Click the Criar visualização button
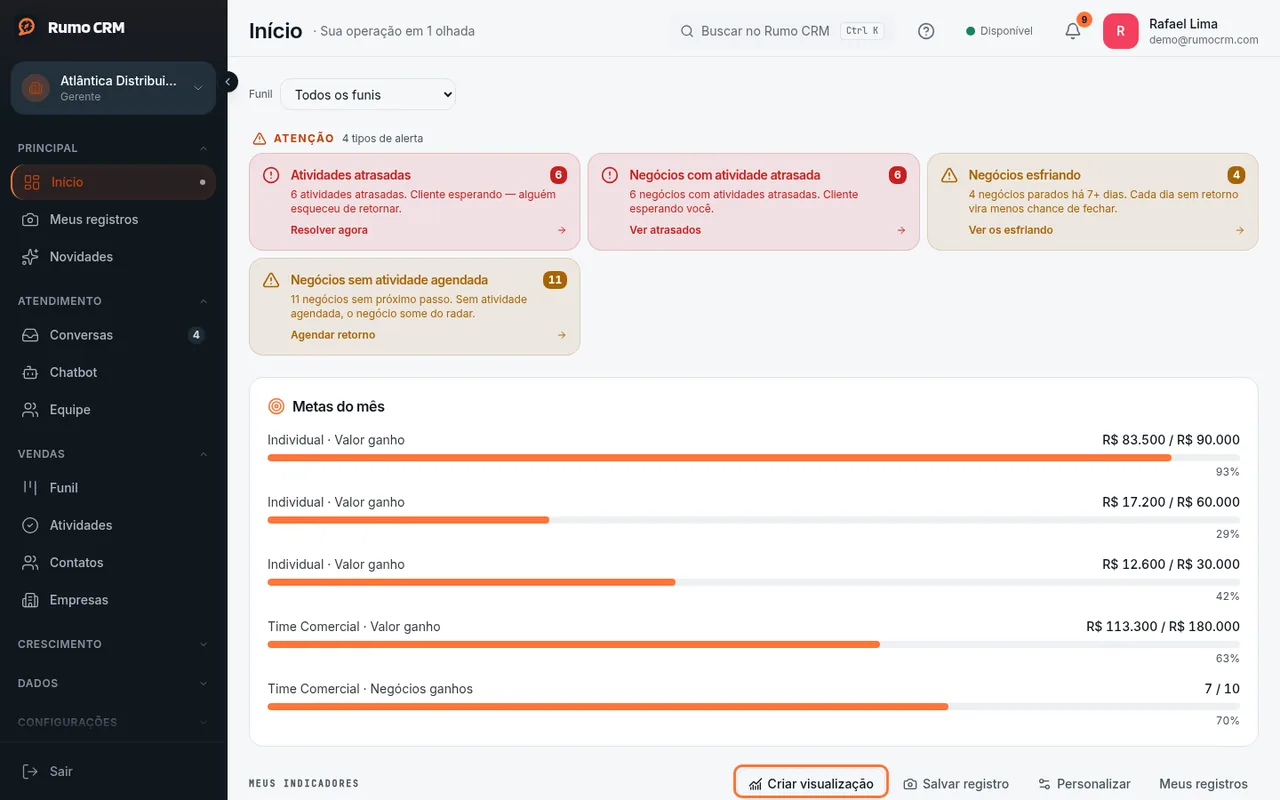The height and width of the screenshot is (800, 1280). coord(811,784)
